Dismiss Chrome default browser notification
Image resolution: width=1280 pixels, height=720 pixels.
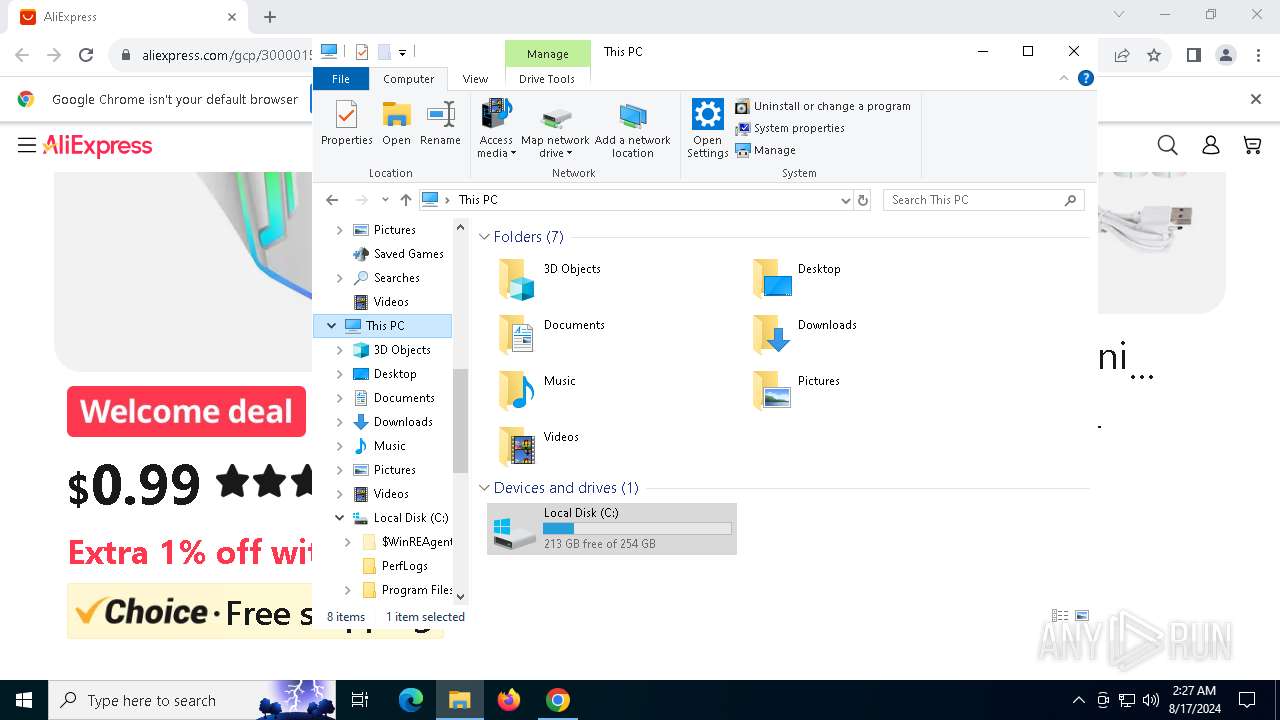(1256, 99)
